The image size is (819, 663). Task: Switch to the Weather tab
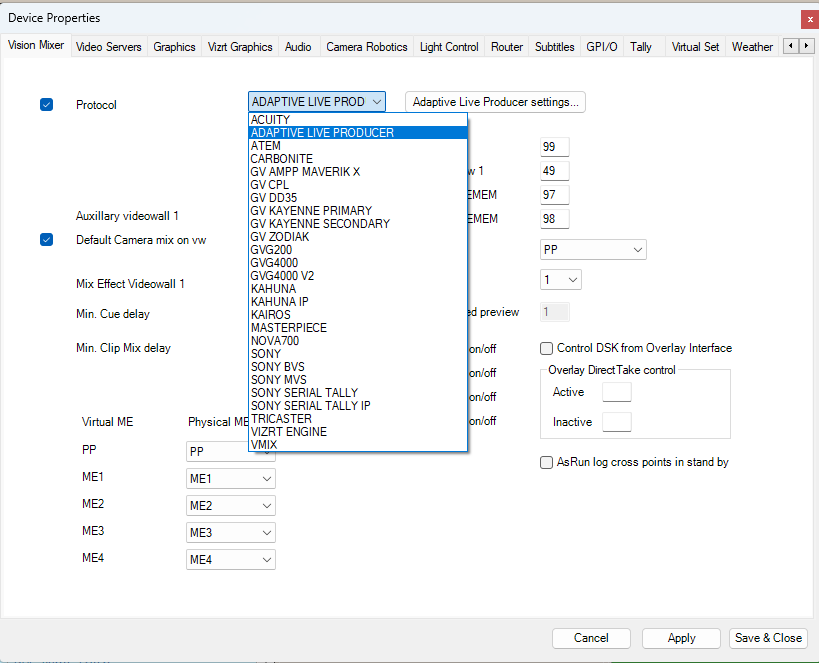pyautogui.click(x=752, y=47)
